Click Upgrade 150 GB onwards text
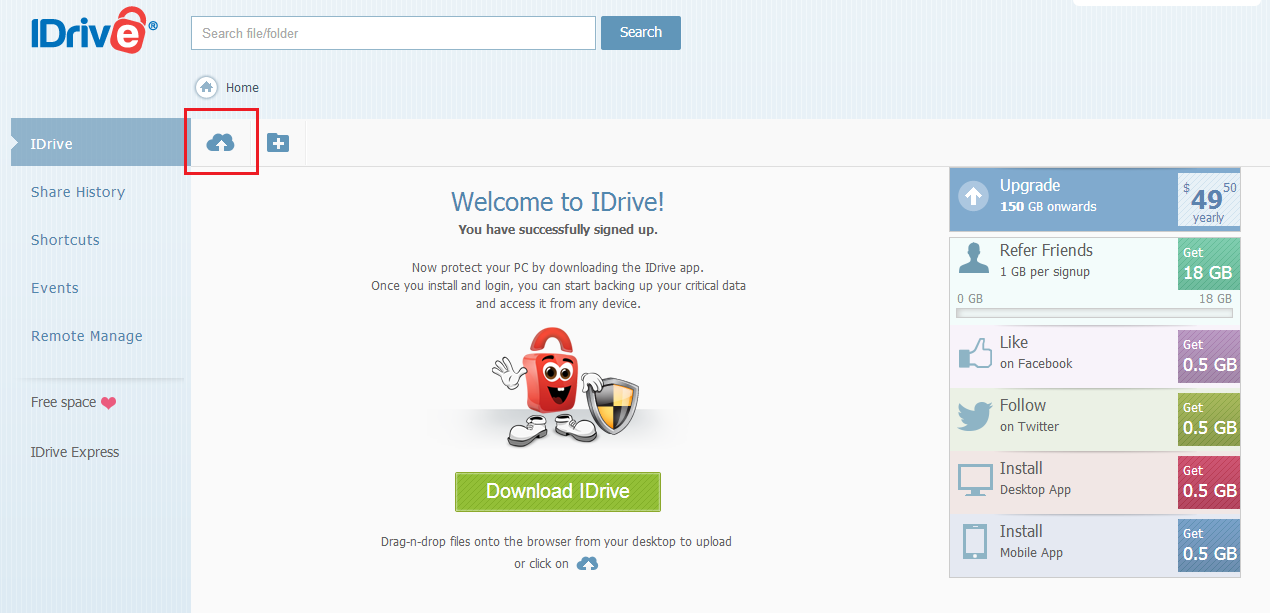Screen dimensions: 1270x613 click(1048, 196)
